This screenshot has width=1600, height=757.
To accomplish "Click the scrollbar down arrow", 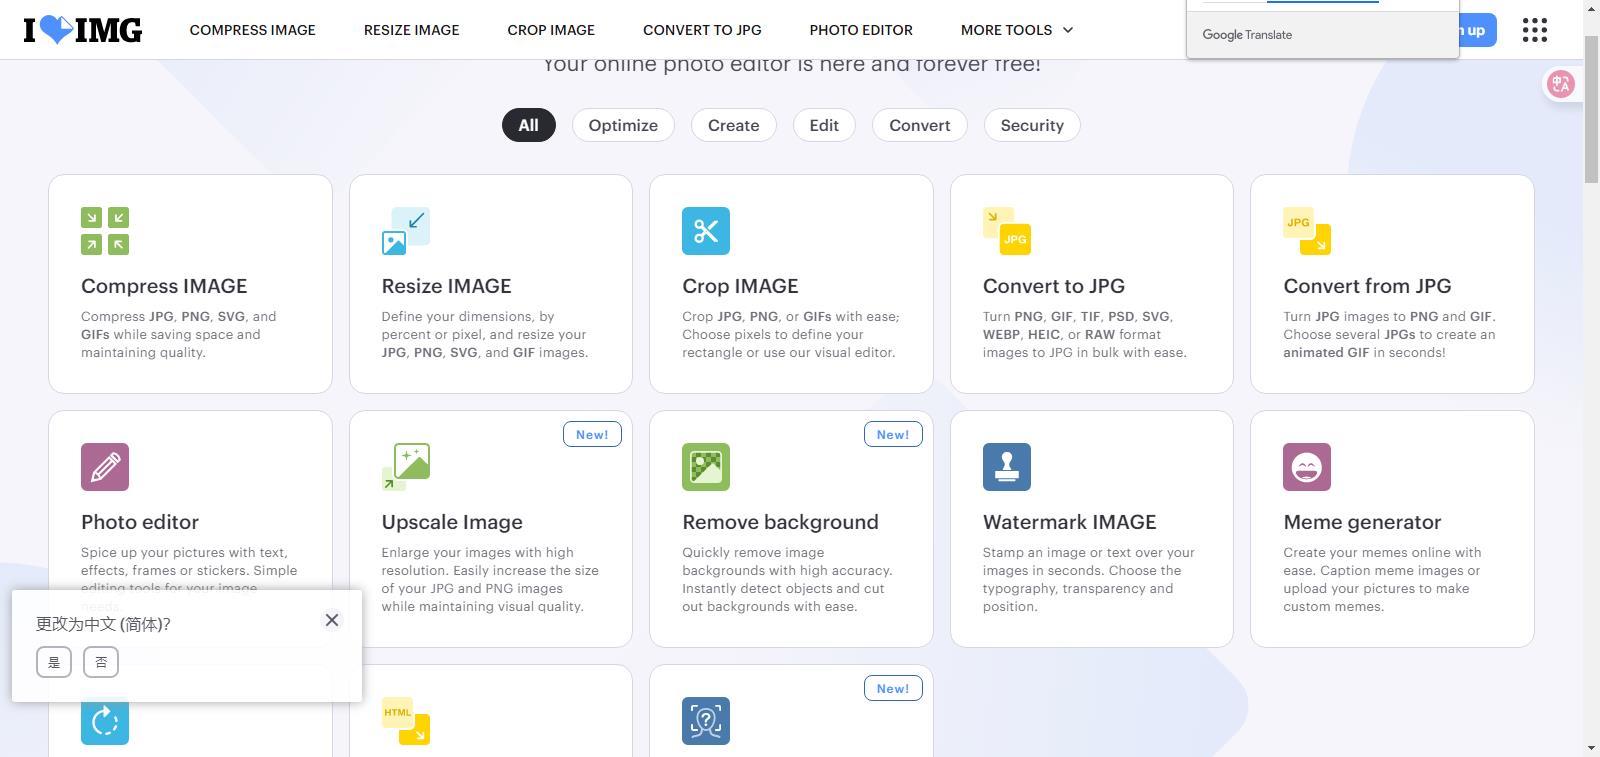I will [1591, 748].
